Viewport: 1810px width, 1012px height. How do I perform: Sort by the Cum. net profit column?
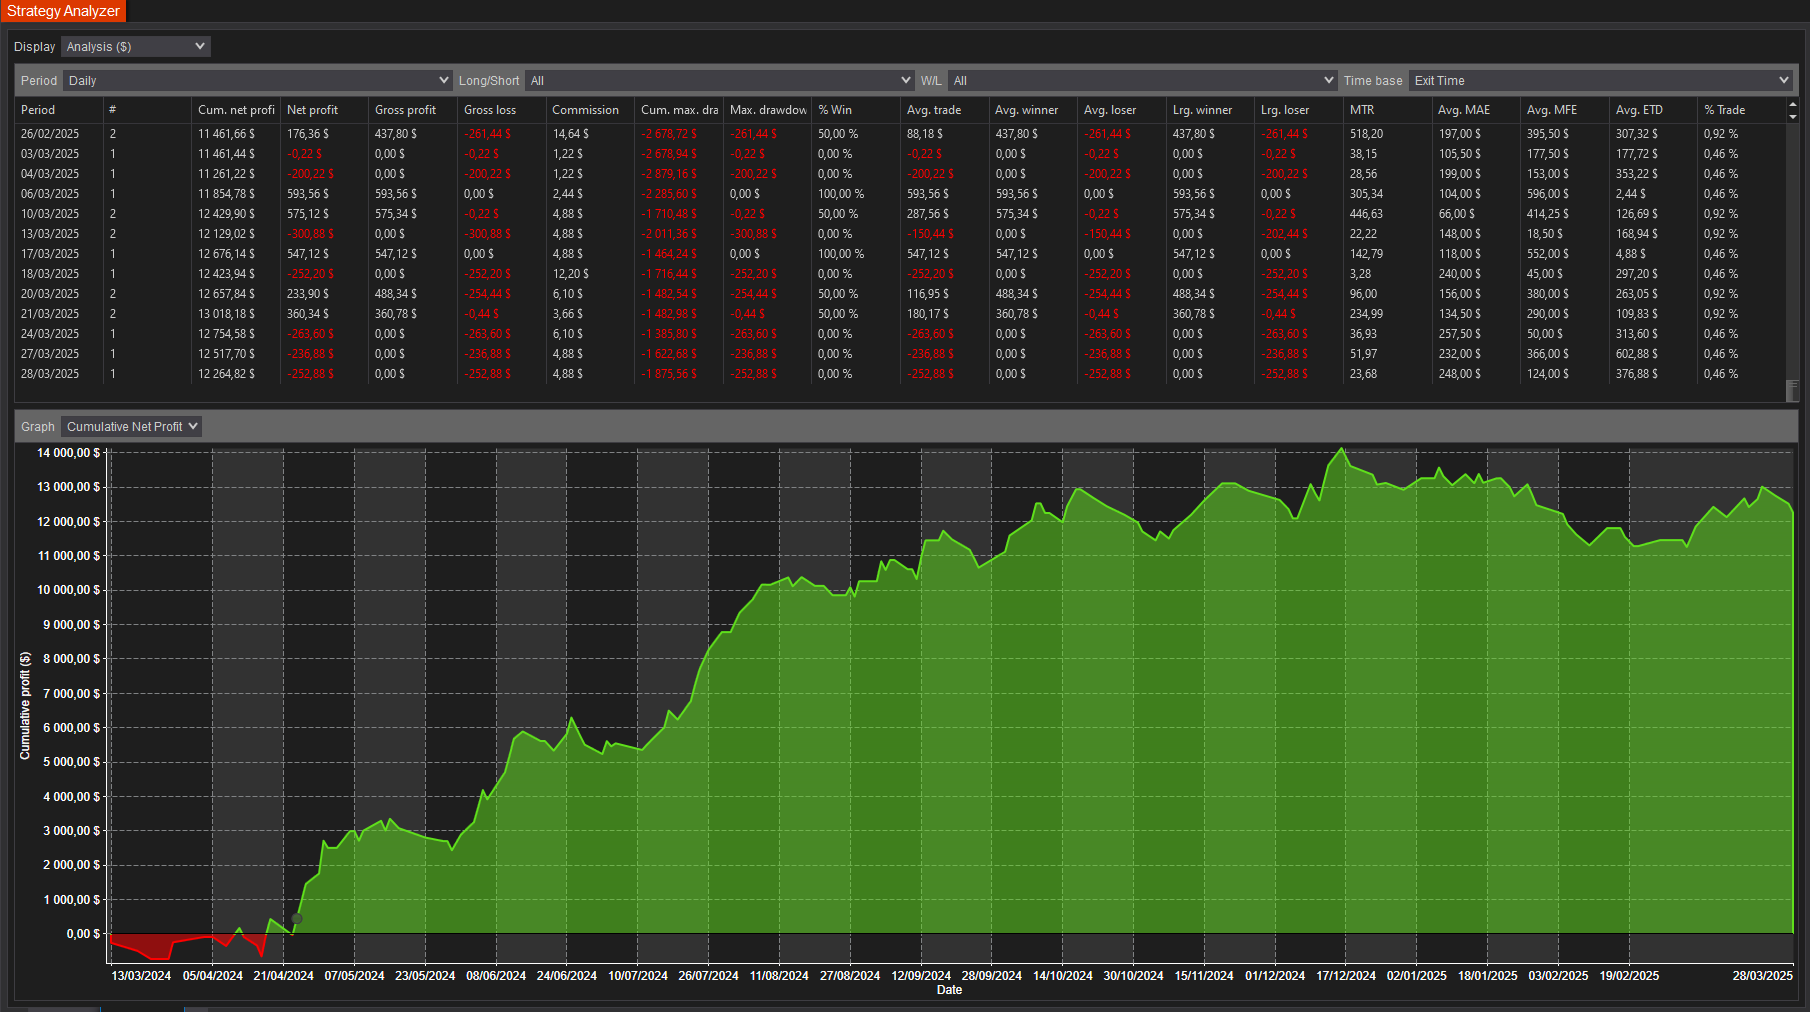tap(235, 110)
